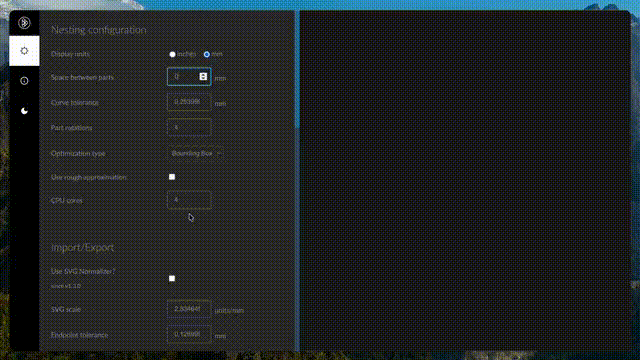The image size is (640, 360).
Task: Toggle dark mode with the moon icon
Action: [x=24, y=111]
